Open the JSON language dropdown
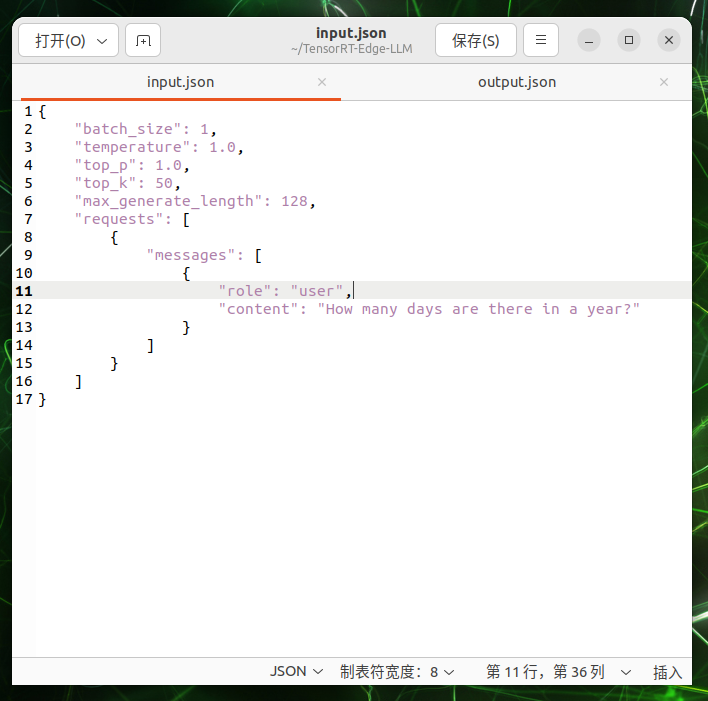Viewport: 708px width, 701px height. pyautogui.click(x=296, y=671)
